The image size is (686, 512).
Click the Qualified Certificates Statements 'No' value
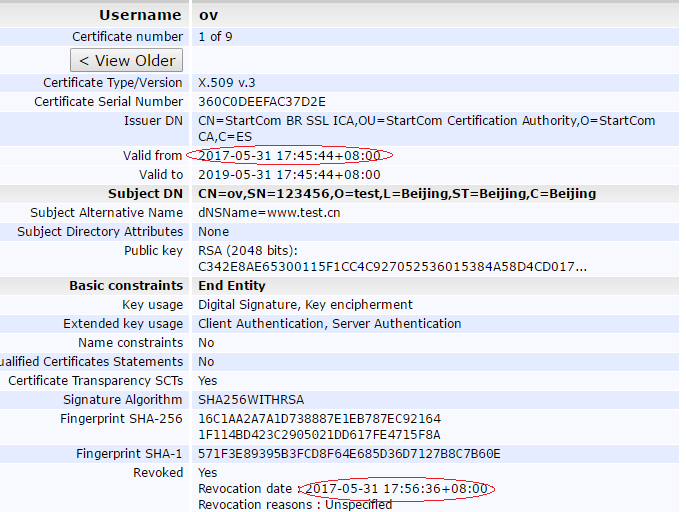click(206, 362)
